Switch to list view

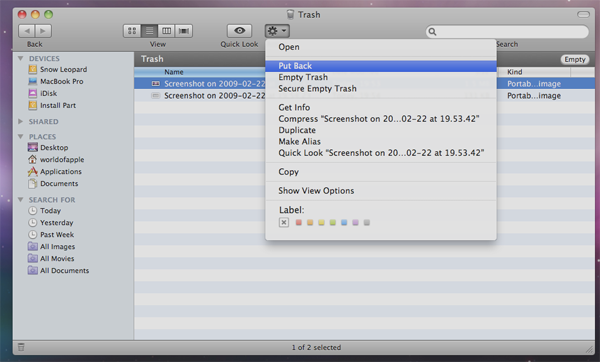pos(149,31)
